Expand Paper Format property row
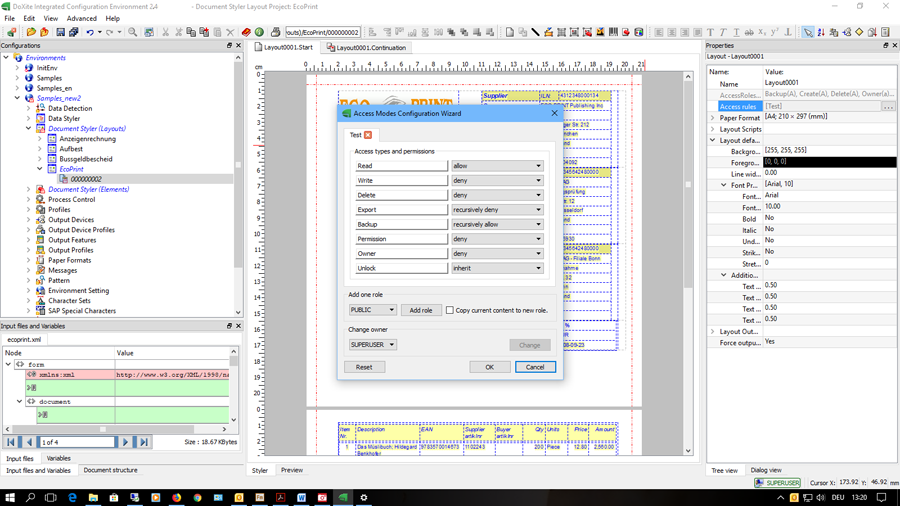This screenshot has height=506, width=900. (x=713, y=117)
